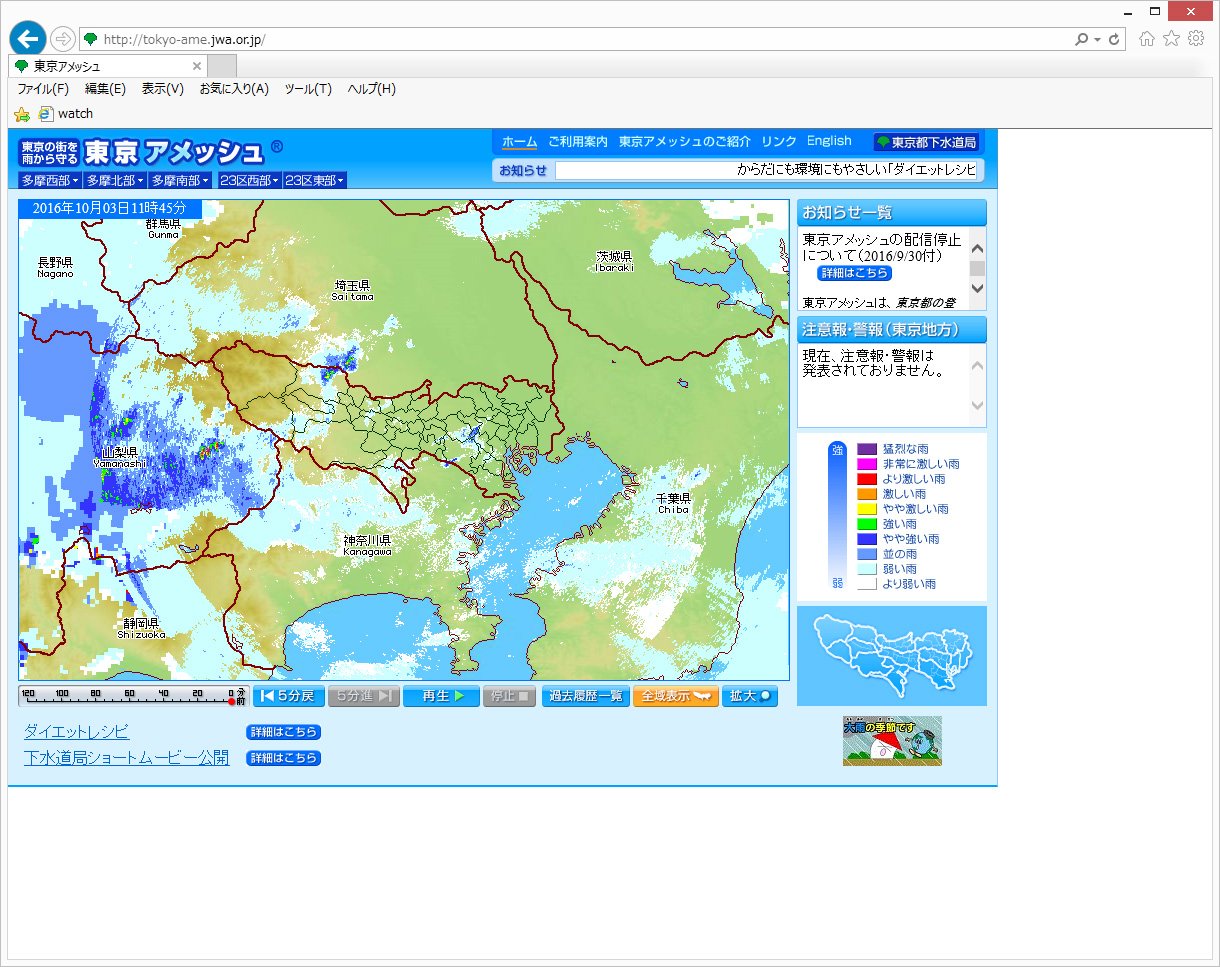This screenshot has width=1220, height=967.
Task: Click the より激しい雨 red legend swatch
Action: (x=867, y=479)
